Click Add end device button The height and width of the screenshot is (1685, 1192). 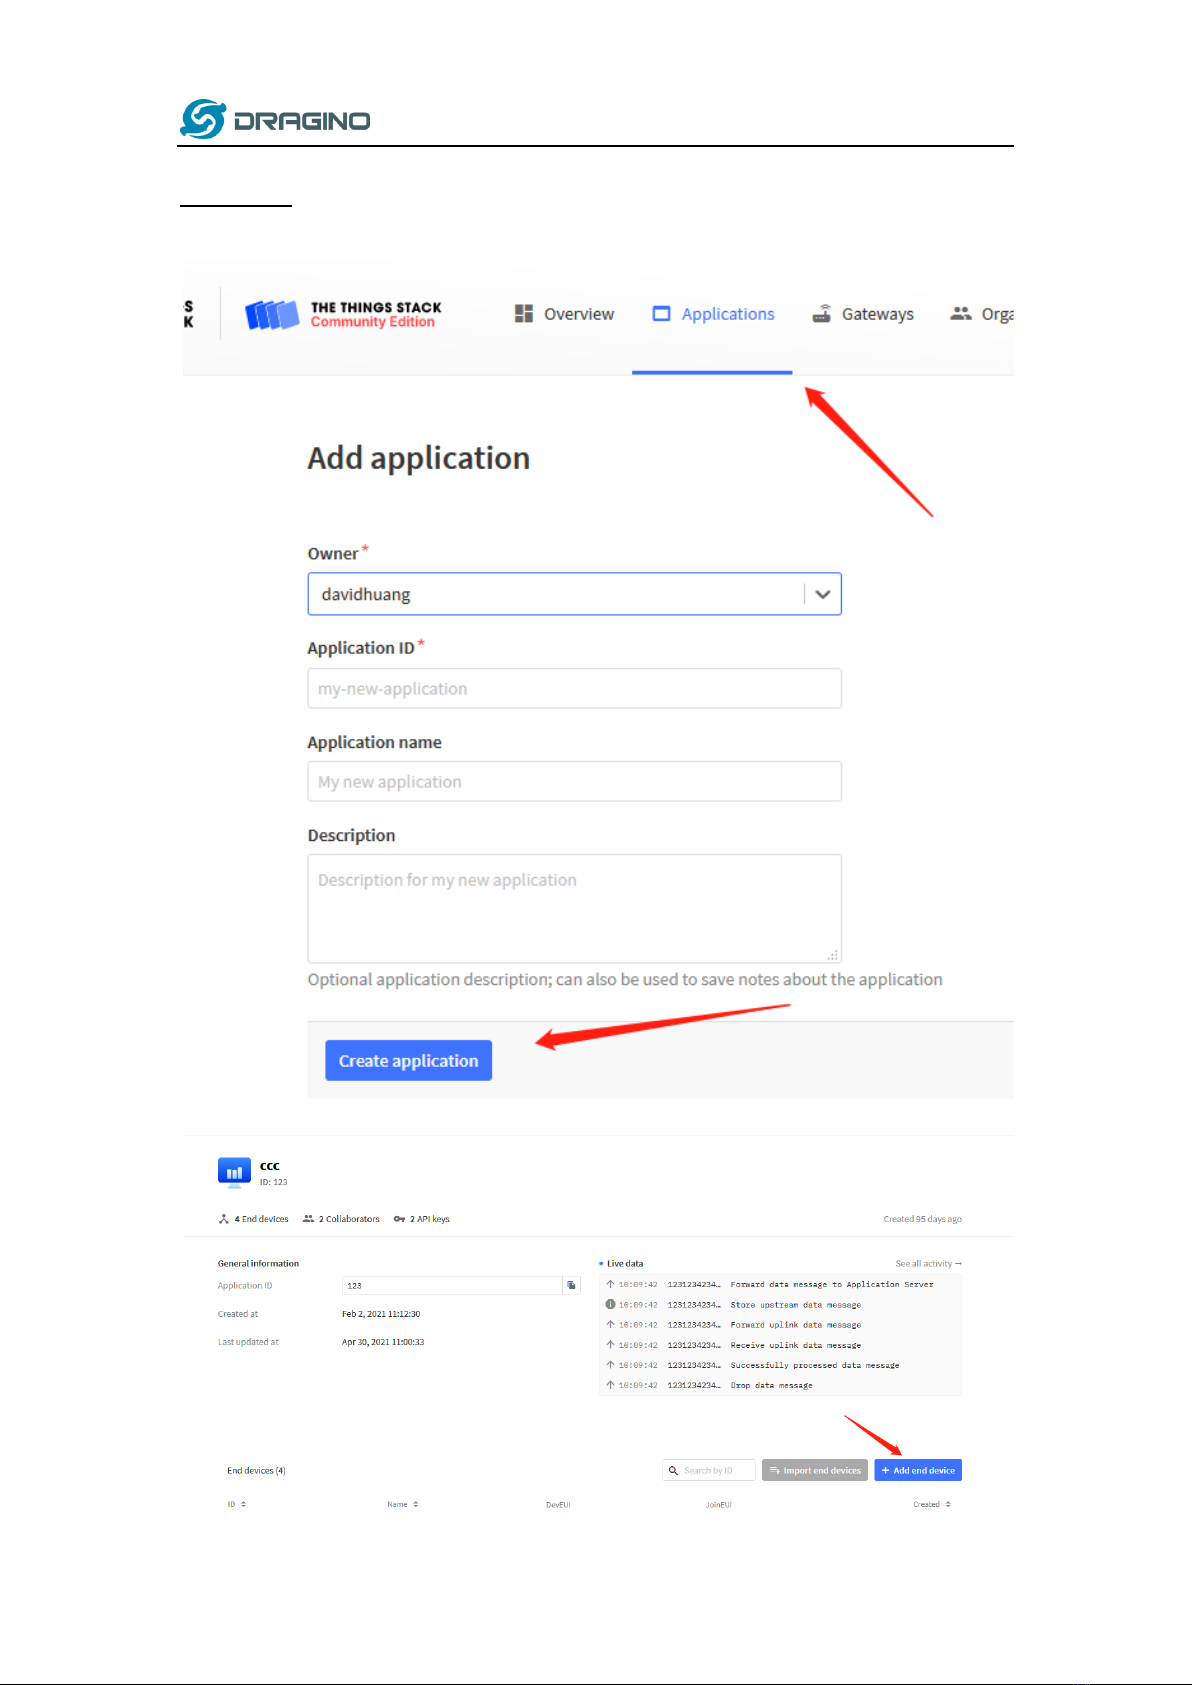point(918,1470)
